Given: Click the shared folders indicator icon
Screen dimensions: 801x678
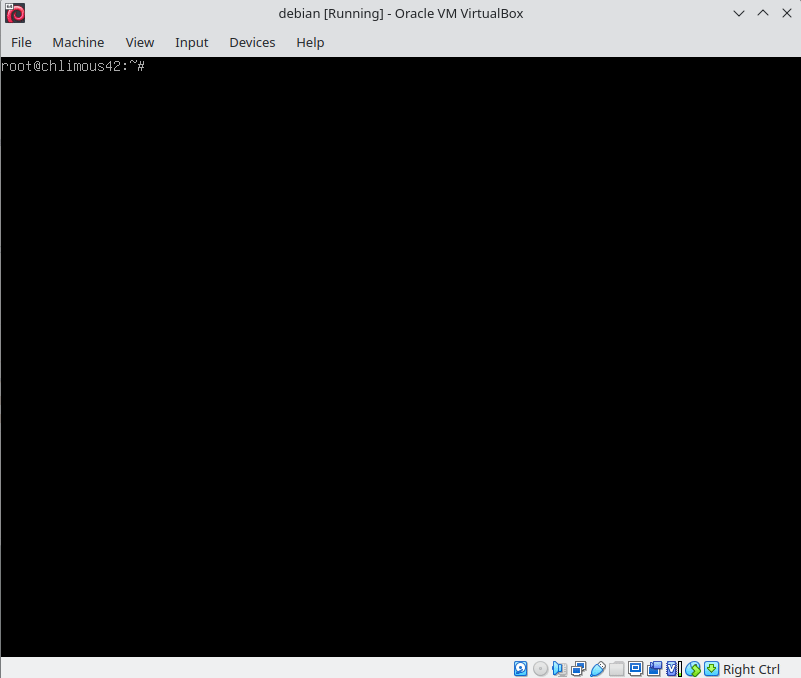Looking at the screenshot, I should coord(617,668).
